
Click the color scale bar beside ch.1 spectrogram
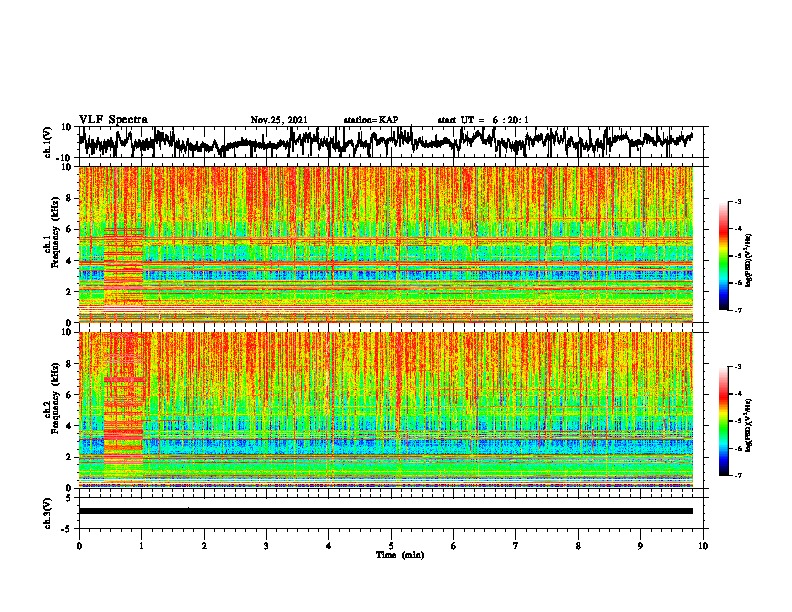pos(724,256)
